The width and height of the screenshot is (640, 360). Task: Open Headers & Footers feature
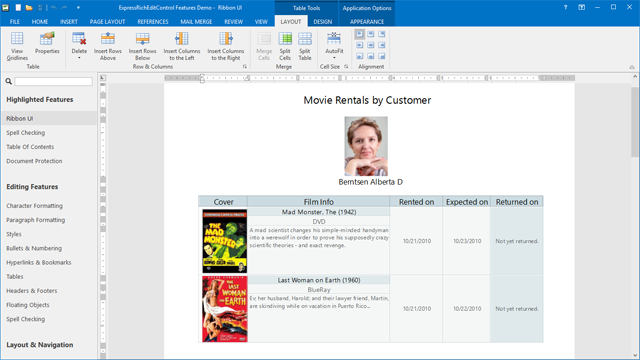(x=31, y=291)
